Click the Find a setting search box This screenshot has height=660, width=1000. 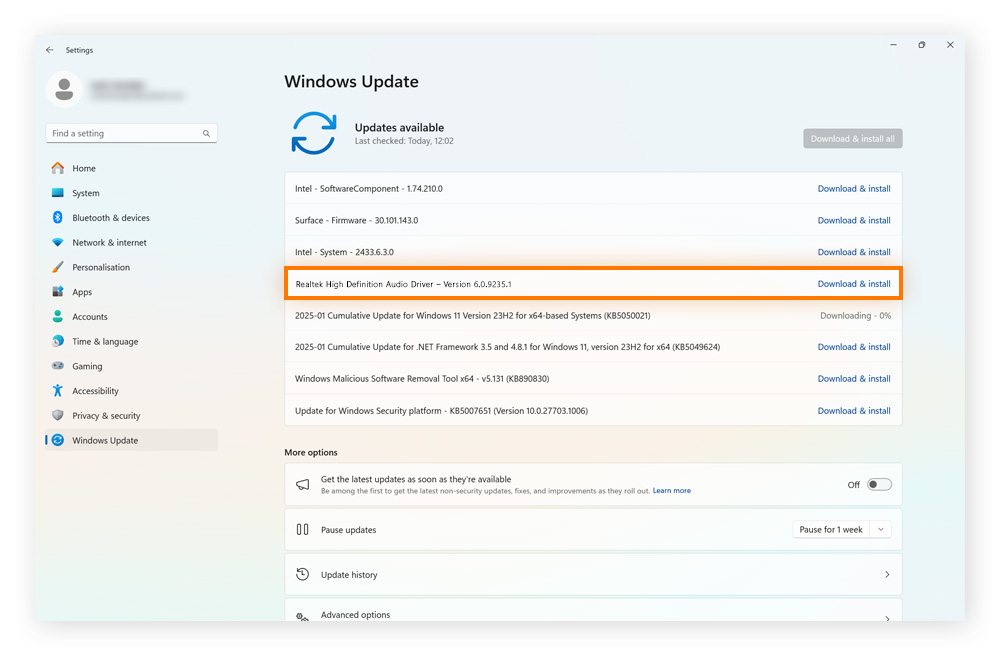(x=131, y=133)
